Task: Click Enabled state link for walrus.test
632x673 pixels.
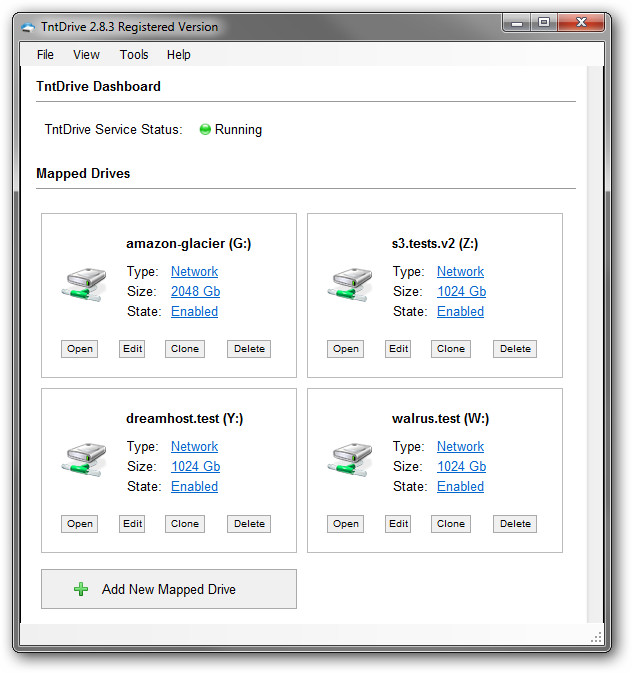Action: click(x=460, y=486)
